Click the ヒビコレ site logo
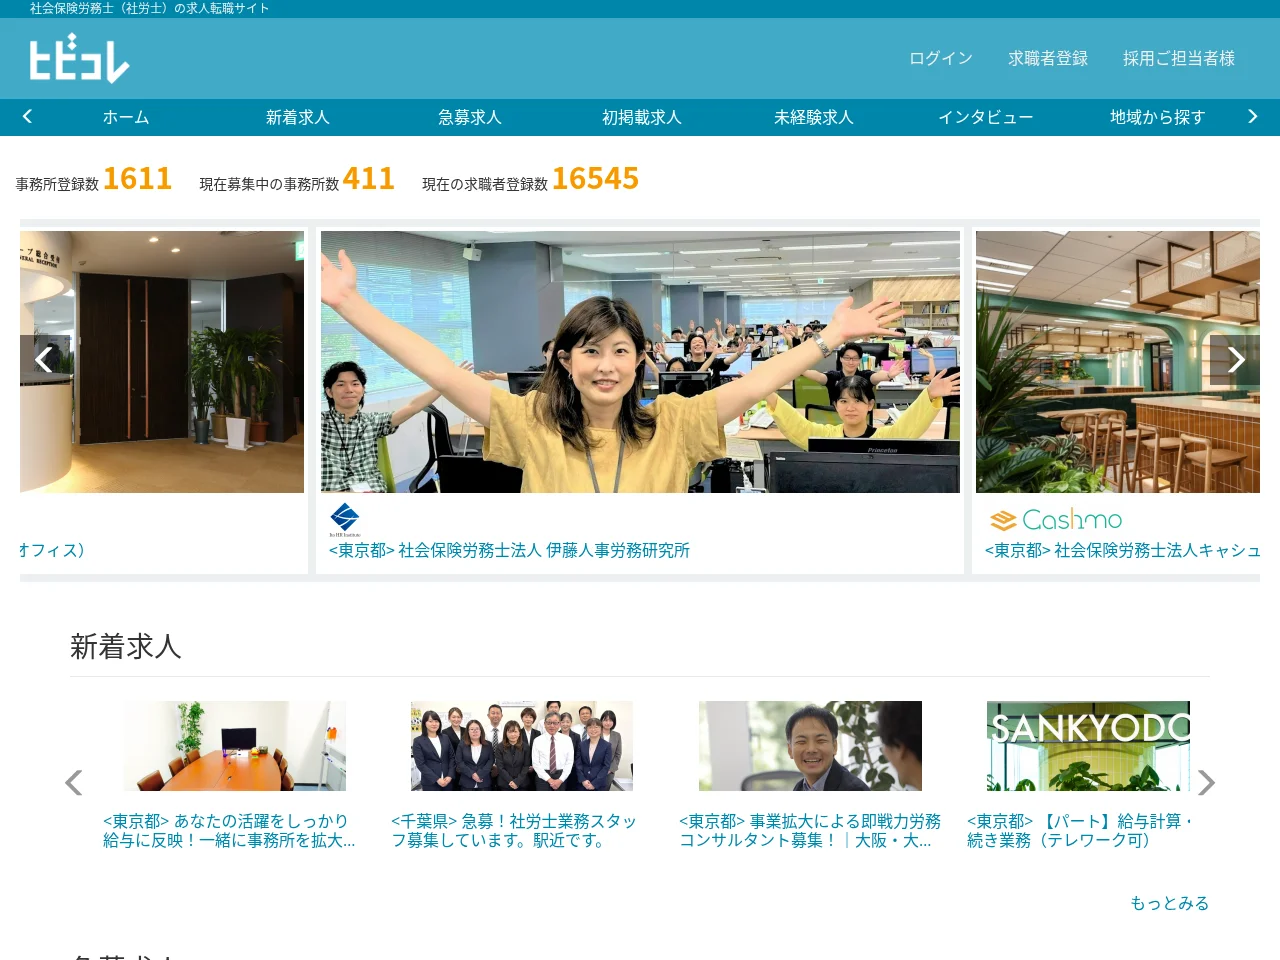Screen dimensions: 1280x960 [79, 59]
